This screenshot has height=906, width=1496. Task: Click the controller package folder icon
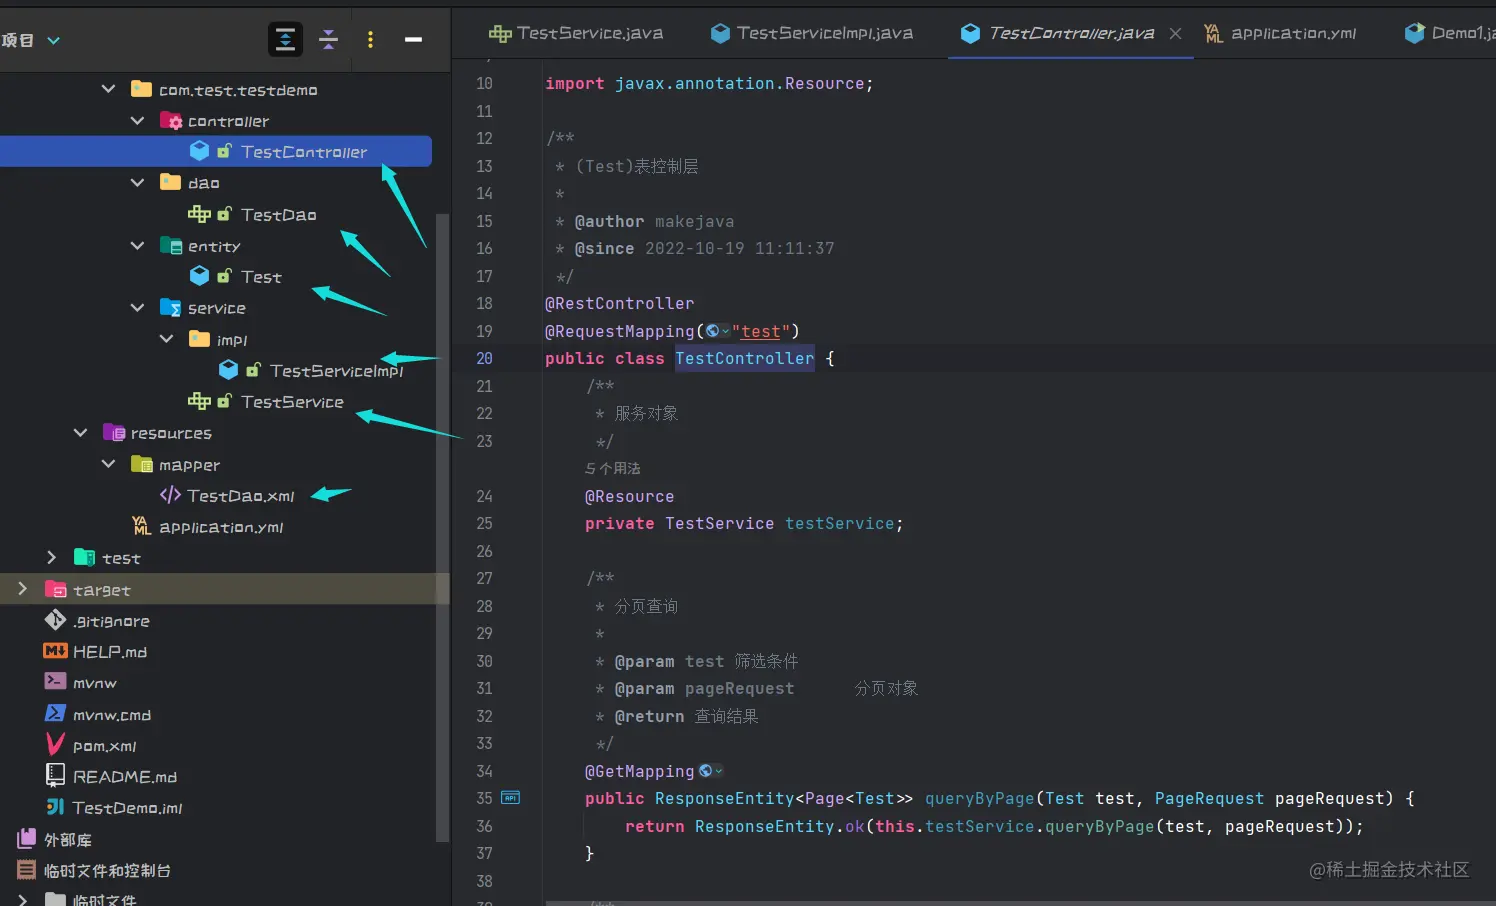(x=170, y=121)
